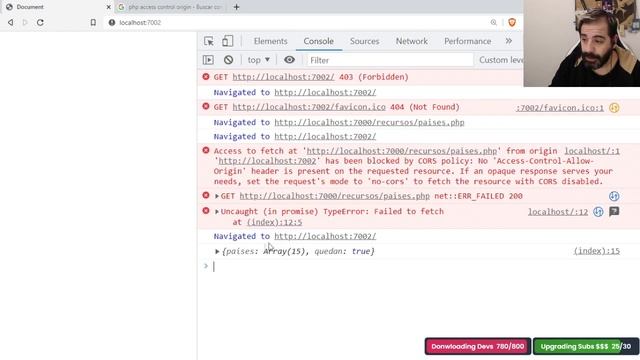Switch to the Elements tab
640x360 pixels.
pyautogui.click(x=271, y=41)
